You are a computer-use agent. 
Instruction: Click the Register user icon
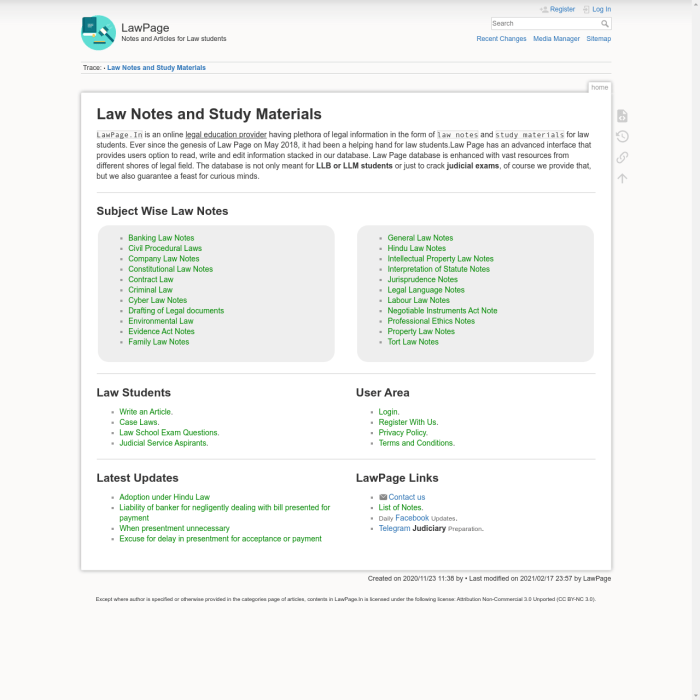click(544, 9)
